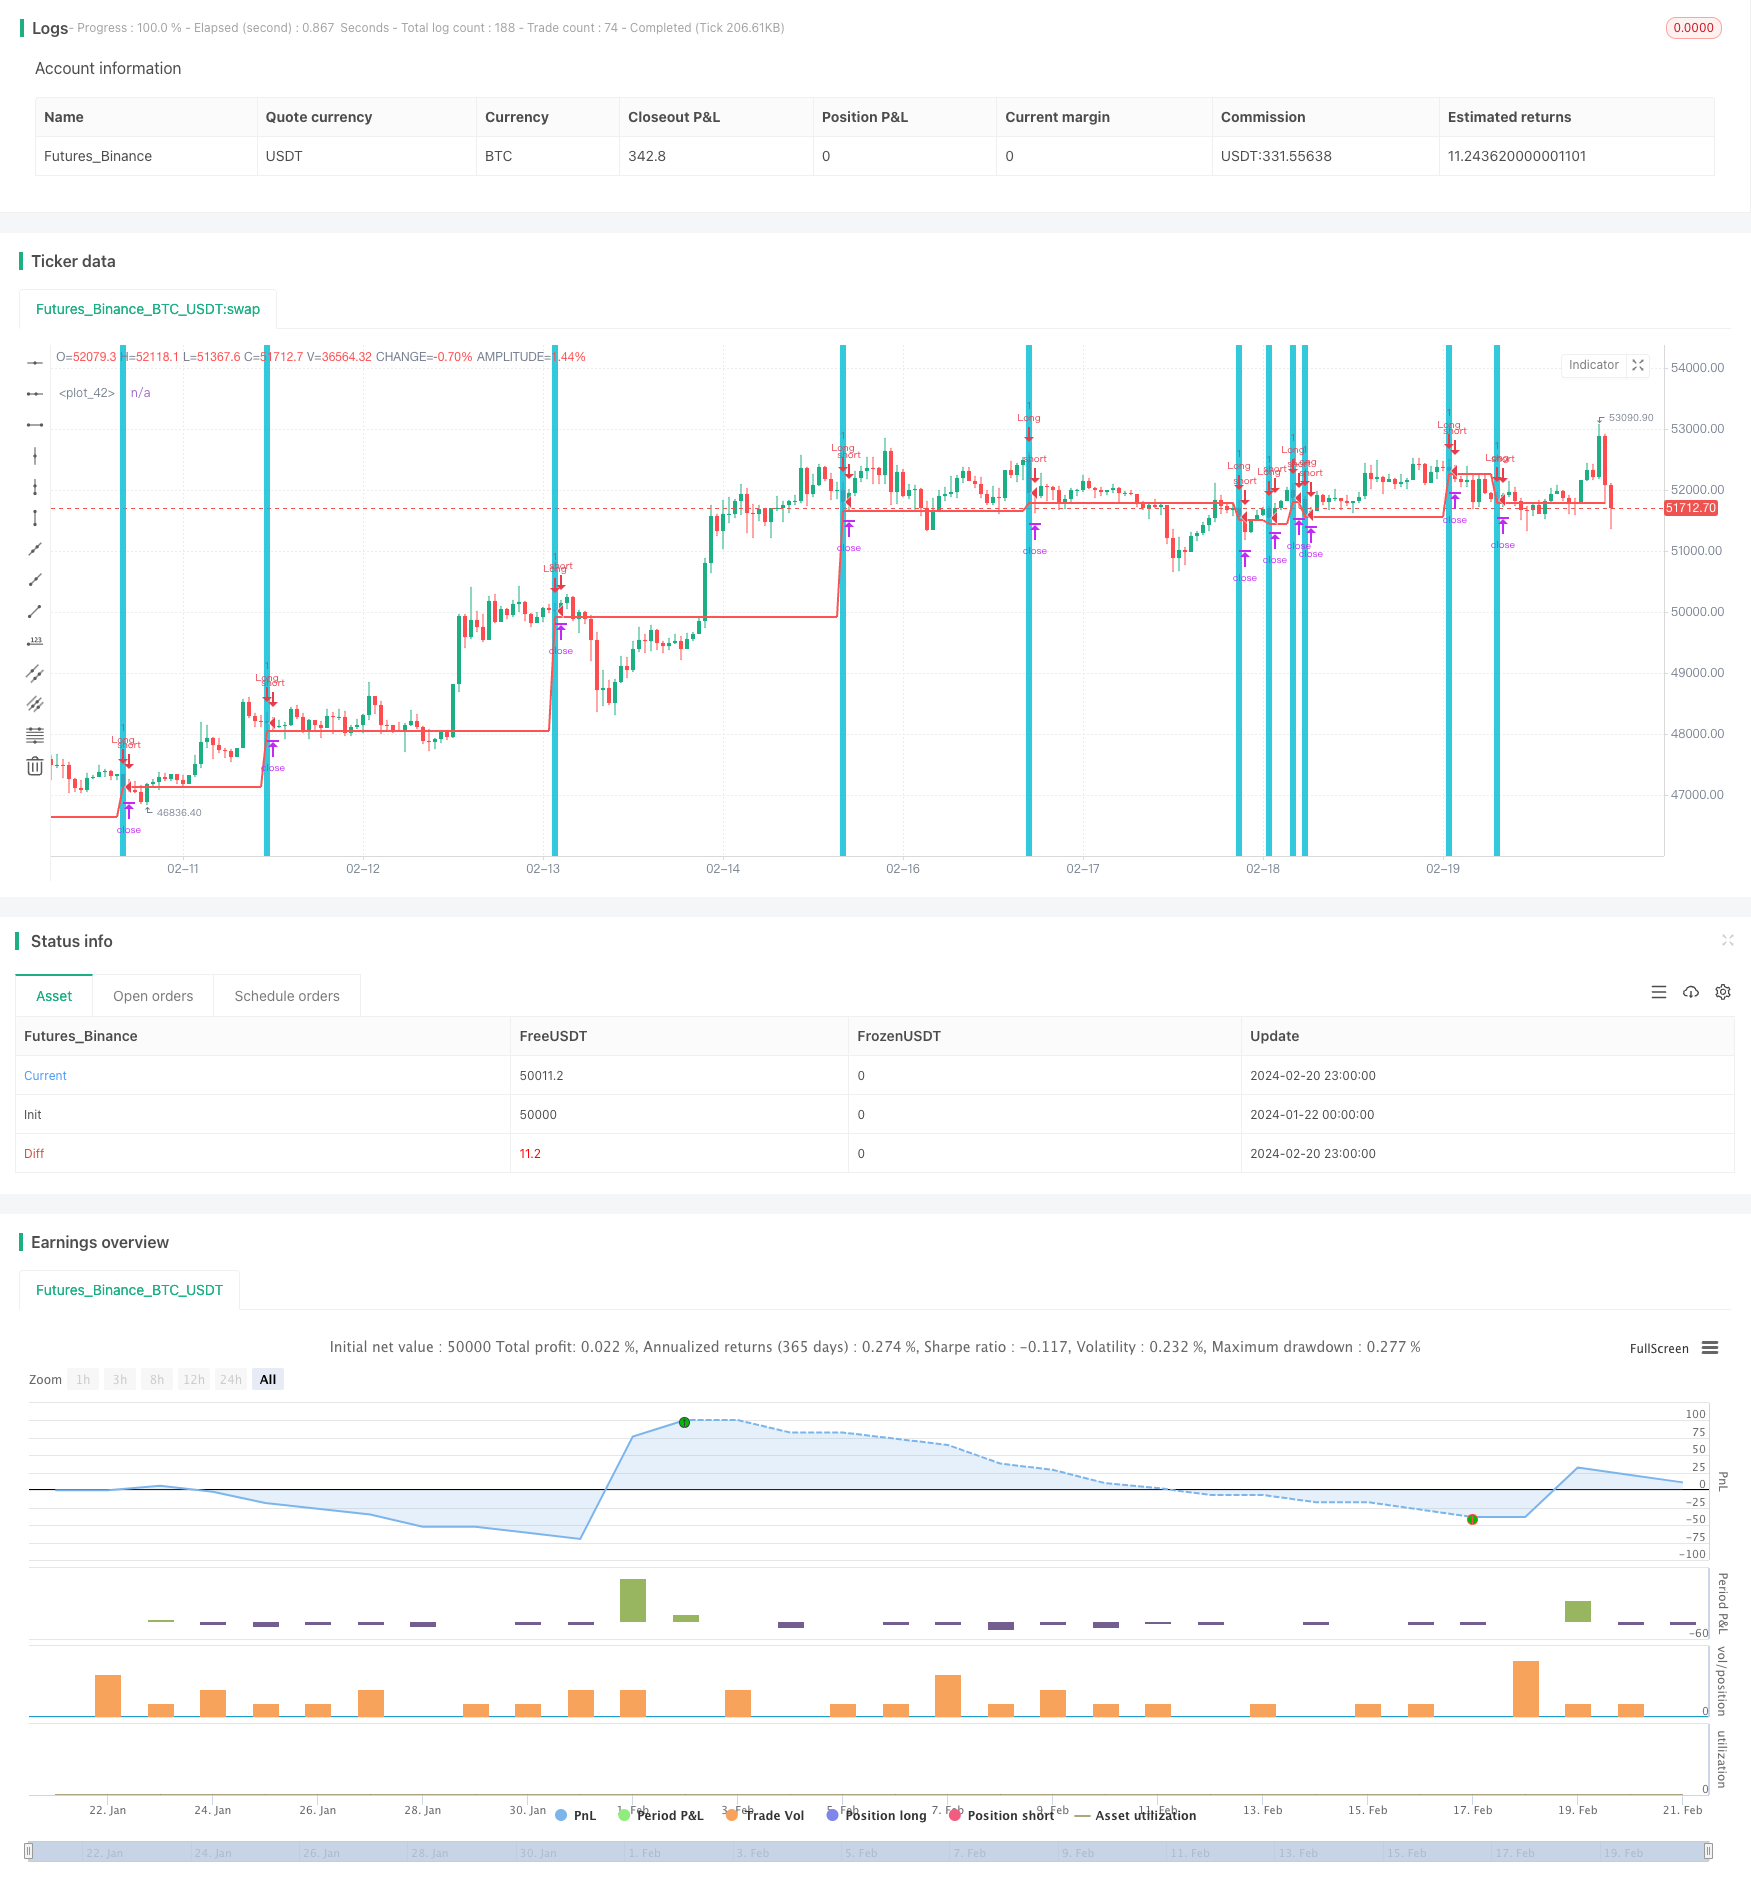Click the 51712.70 current price label
Screen dimensions: 1751x1891
[1691, 508]
